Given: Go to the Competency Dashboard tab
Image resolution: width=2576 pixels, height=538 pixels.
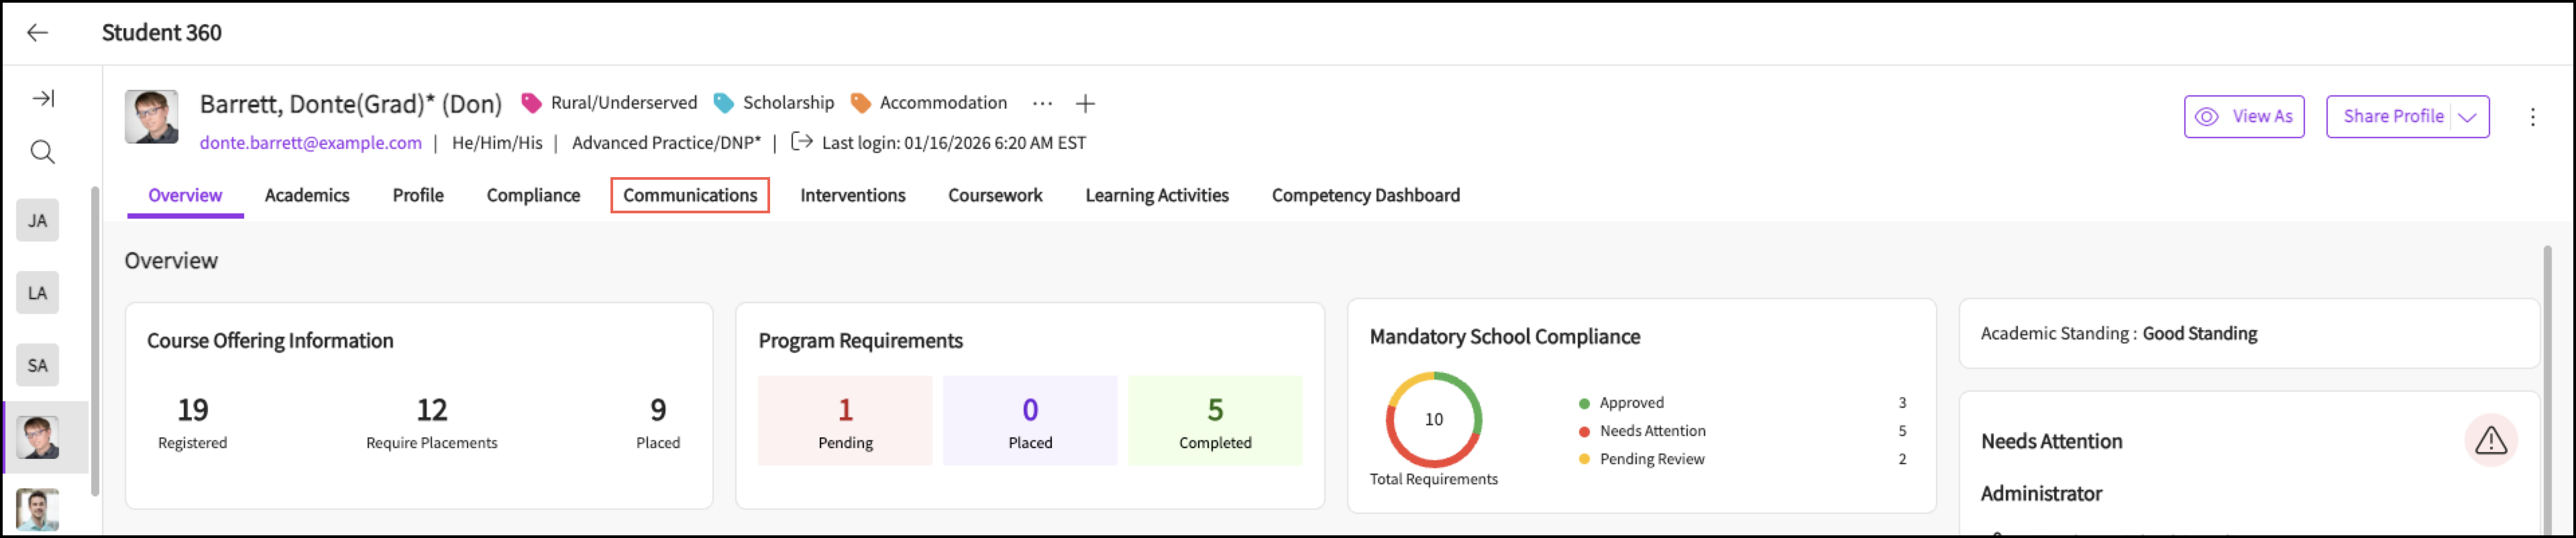Looking at the screenshot, I should (1365, 195).
